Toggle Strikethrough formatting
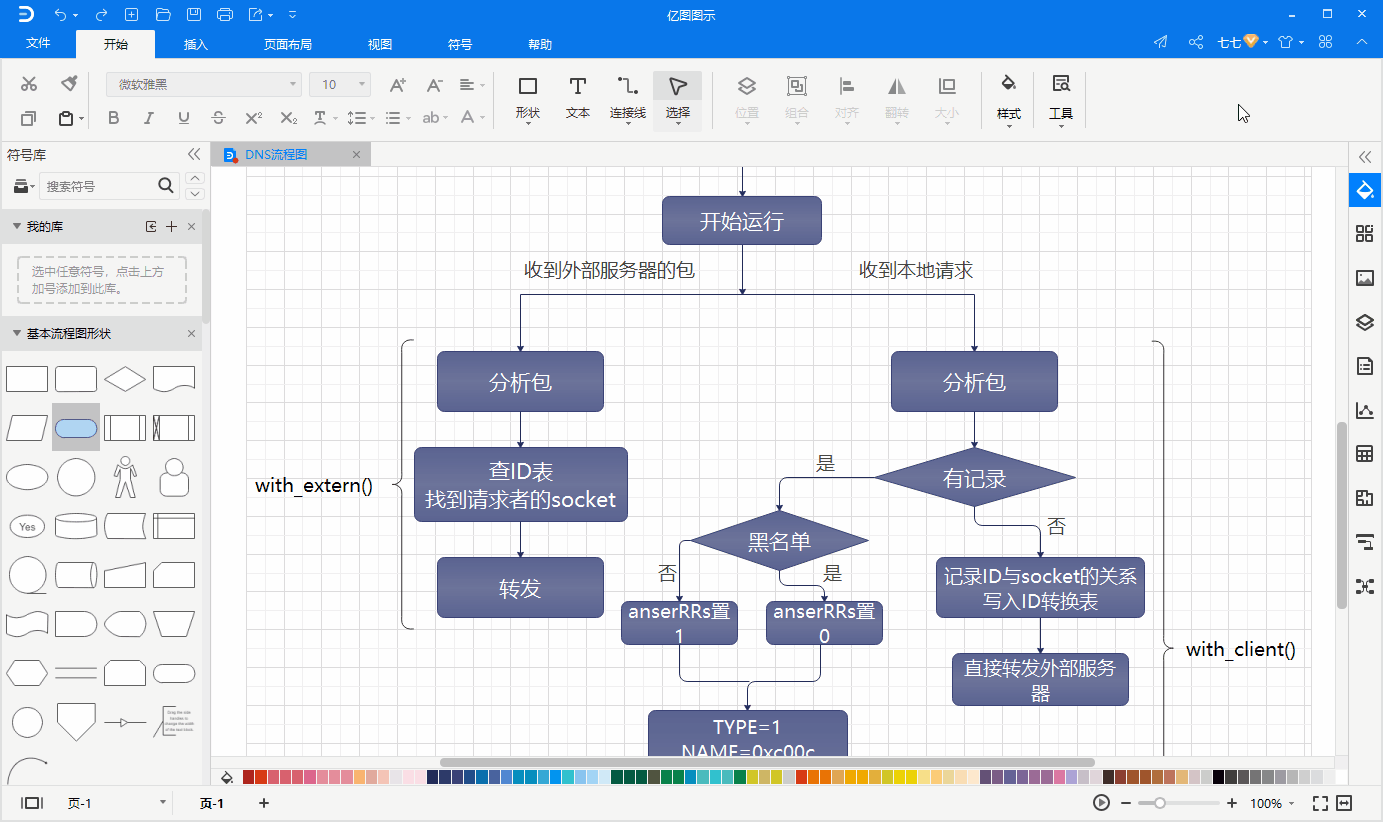This screenshot has width=1383, height=822. pos(218,118)
